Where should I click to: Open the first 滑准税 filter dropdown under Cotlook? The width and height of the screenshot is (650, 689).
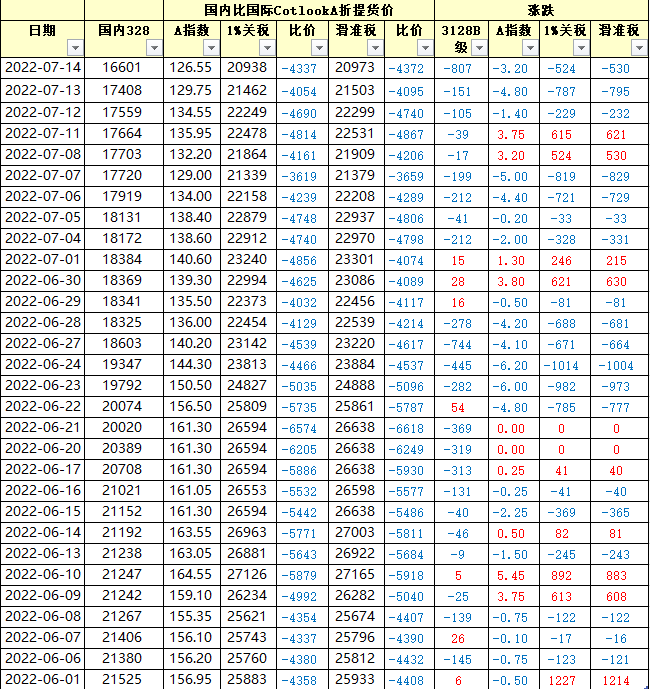coord(375,47)
